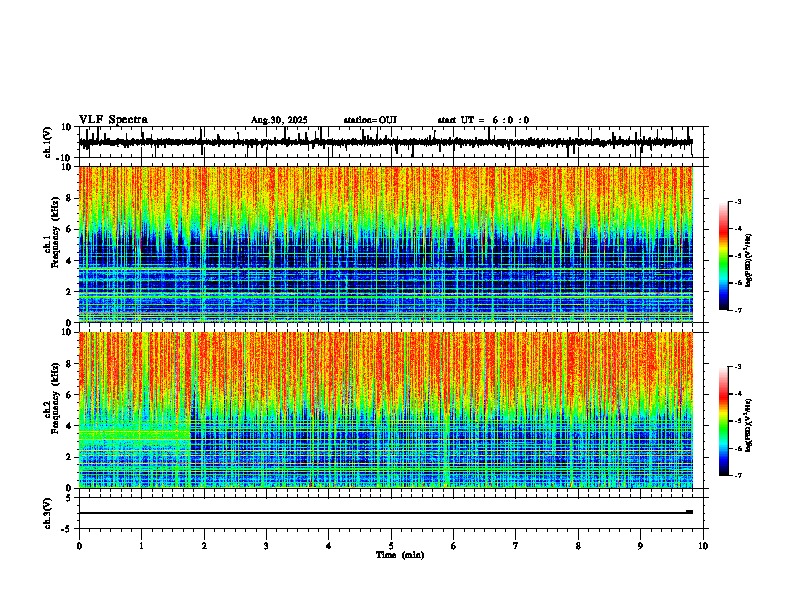The image size is (792, 612).
Task: Click the "5" tick on ch.3 voltage axis
Action: pyautogui.click(x=70, y=498)
